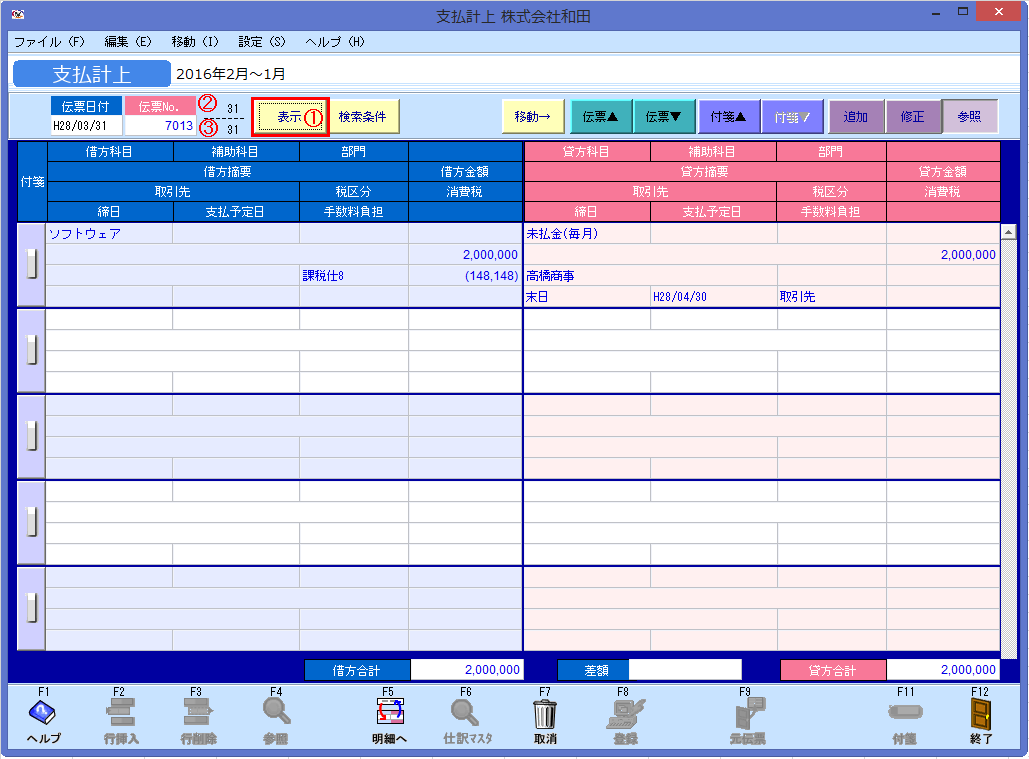Click the 追加 add toolbar button
This screenshot has width=1029, height=759.
tap(856, 116)
